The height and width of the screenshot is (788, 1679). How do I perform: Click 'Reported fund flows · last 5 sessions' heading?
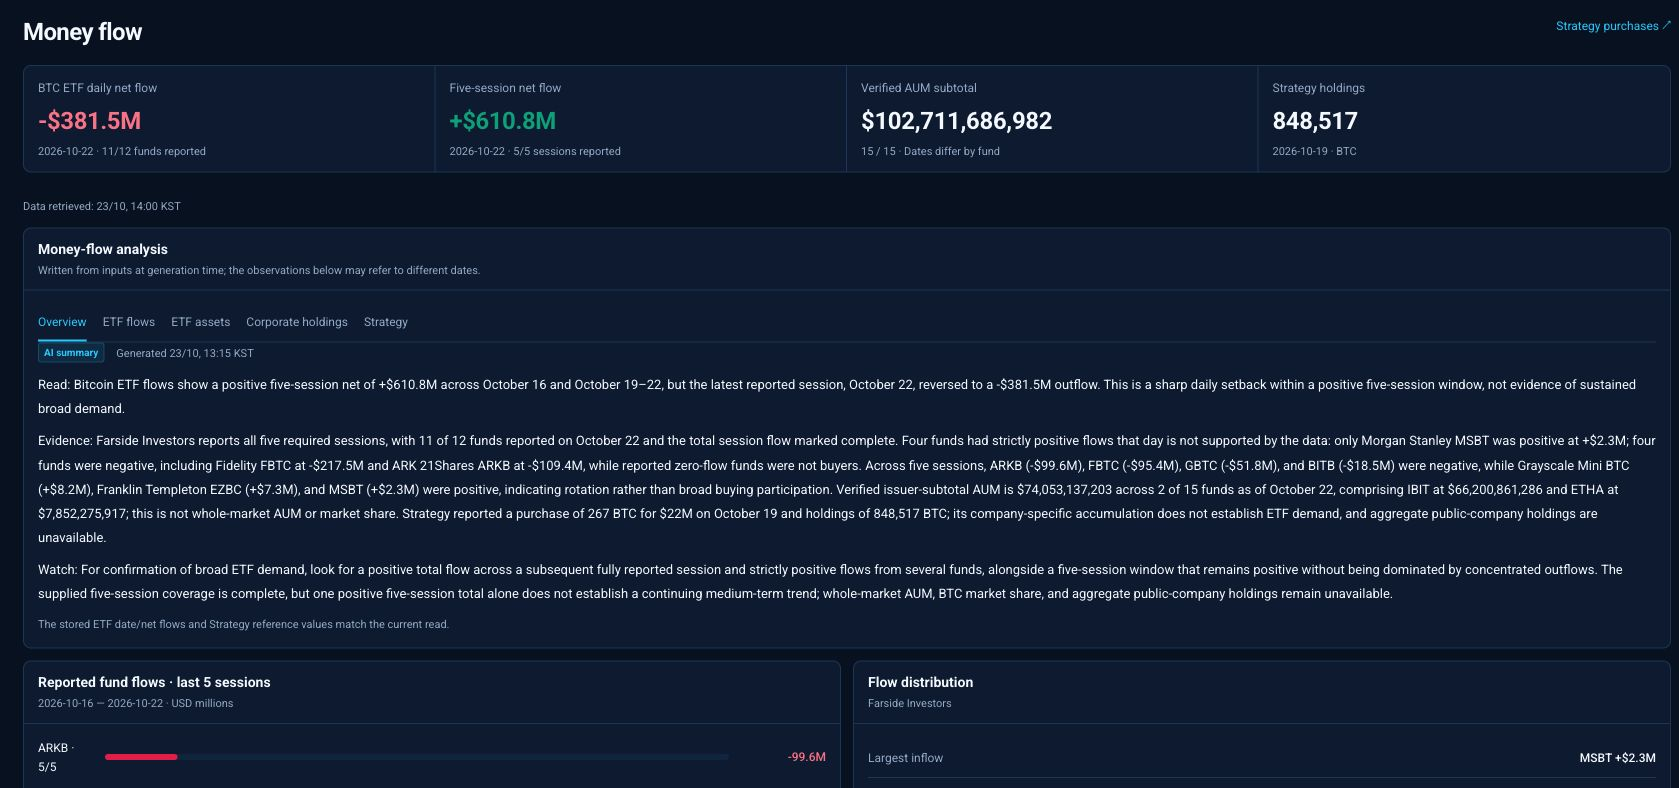154,682
